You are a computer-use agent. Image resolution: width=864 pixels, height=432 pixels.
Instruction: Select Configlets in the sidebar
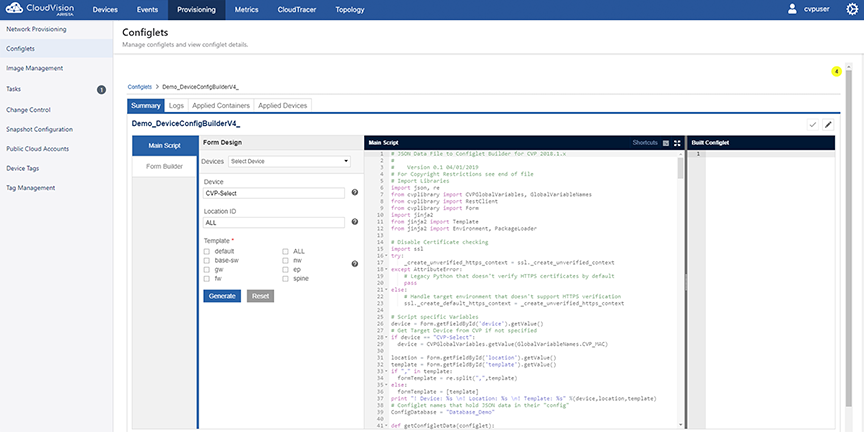56,48
